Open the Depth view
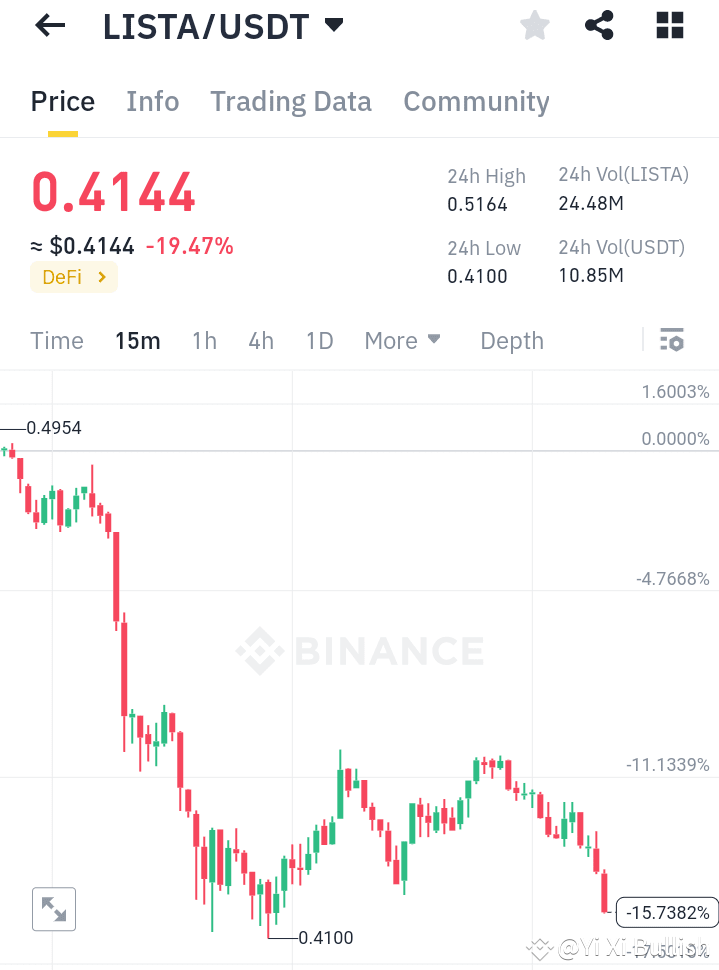The height and width of the screenshot is (970, 719). pos(511,340)
